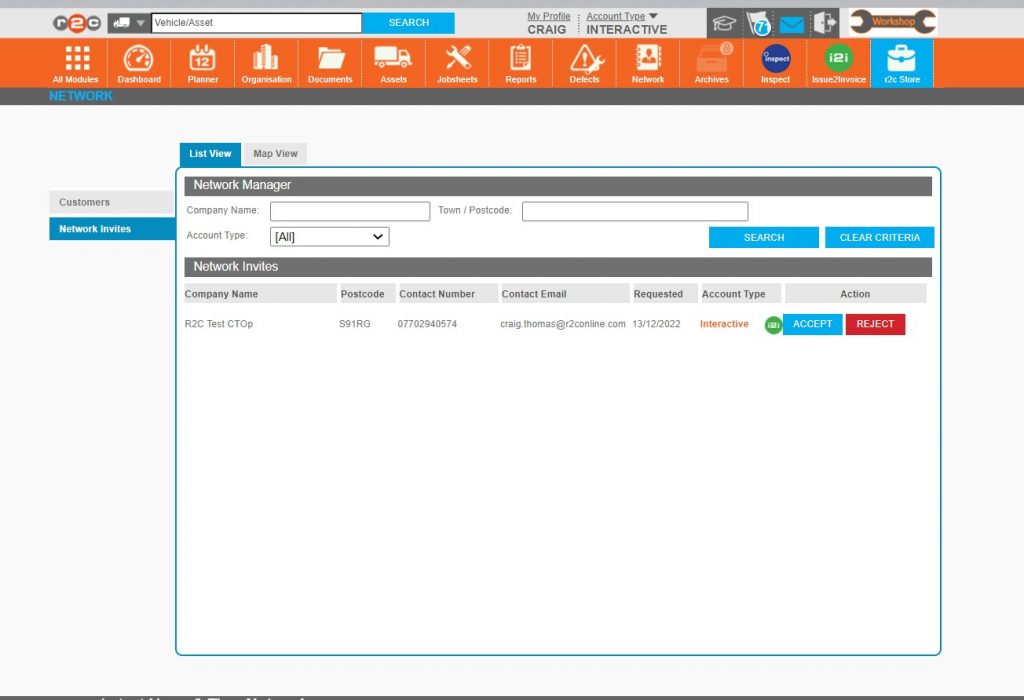Click the logout door icon
This screenshot has width=1024, height=700.
click(823, 22)
